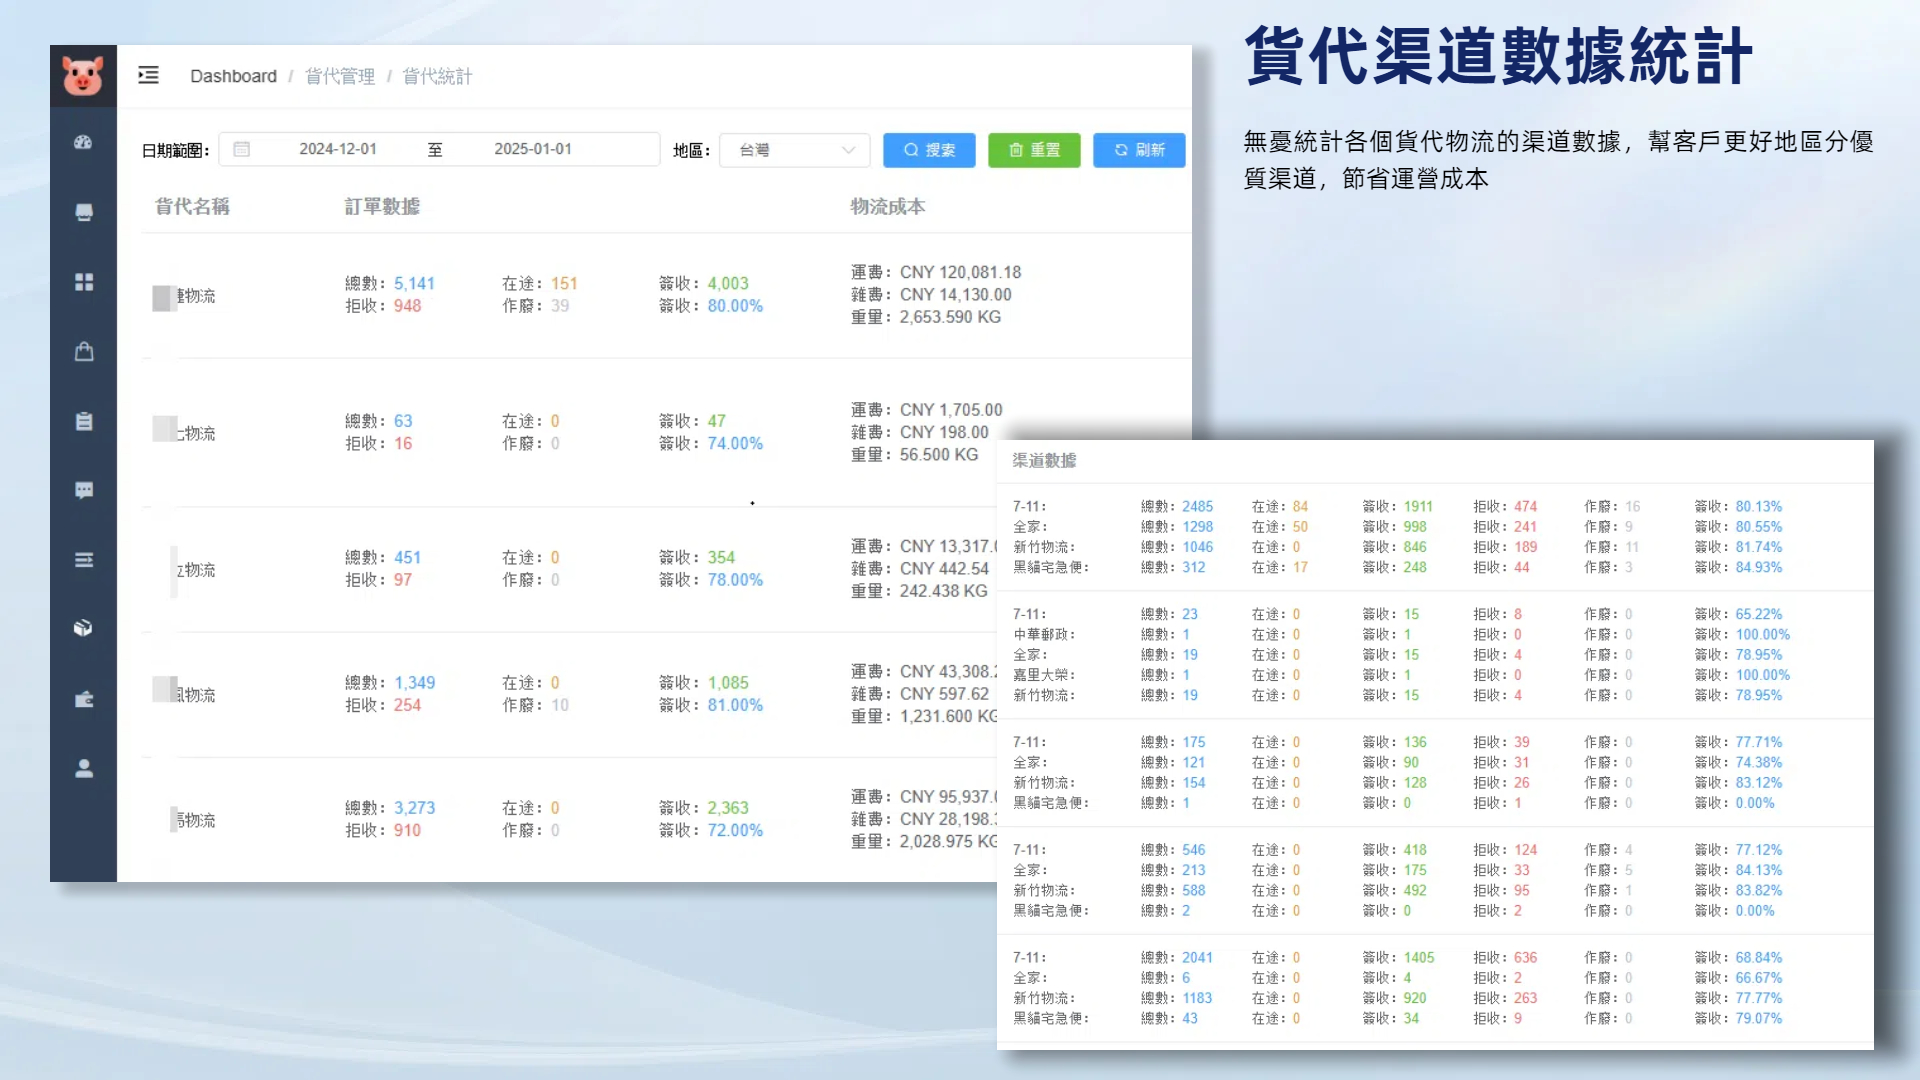Click channel total 2041 for 7-11
Image resolution: width=1920 pixels, height=1080 pixels.
(x=1197, y=958)
